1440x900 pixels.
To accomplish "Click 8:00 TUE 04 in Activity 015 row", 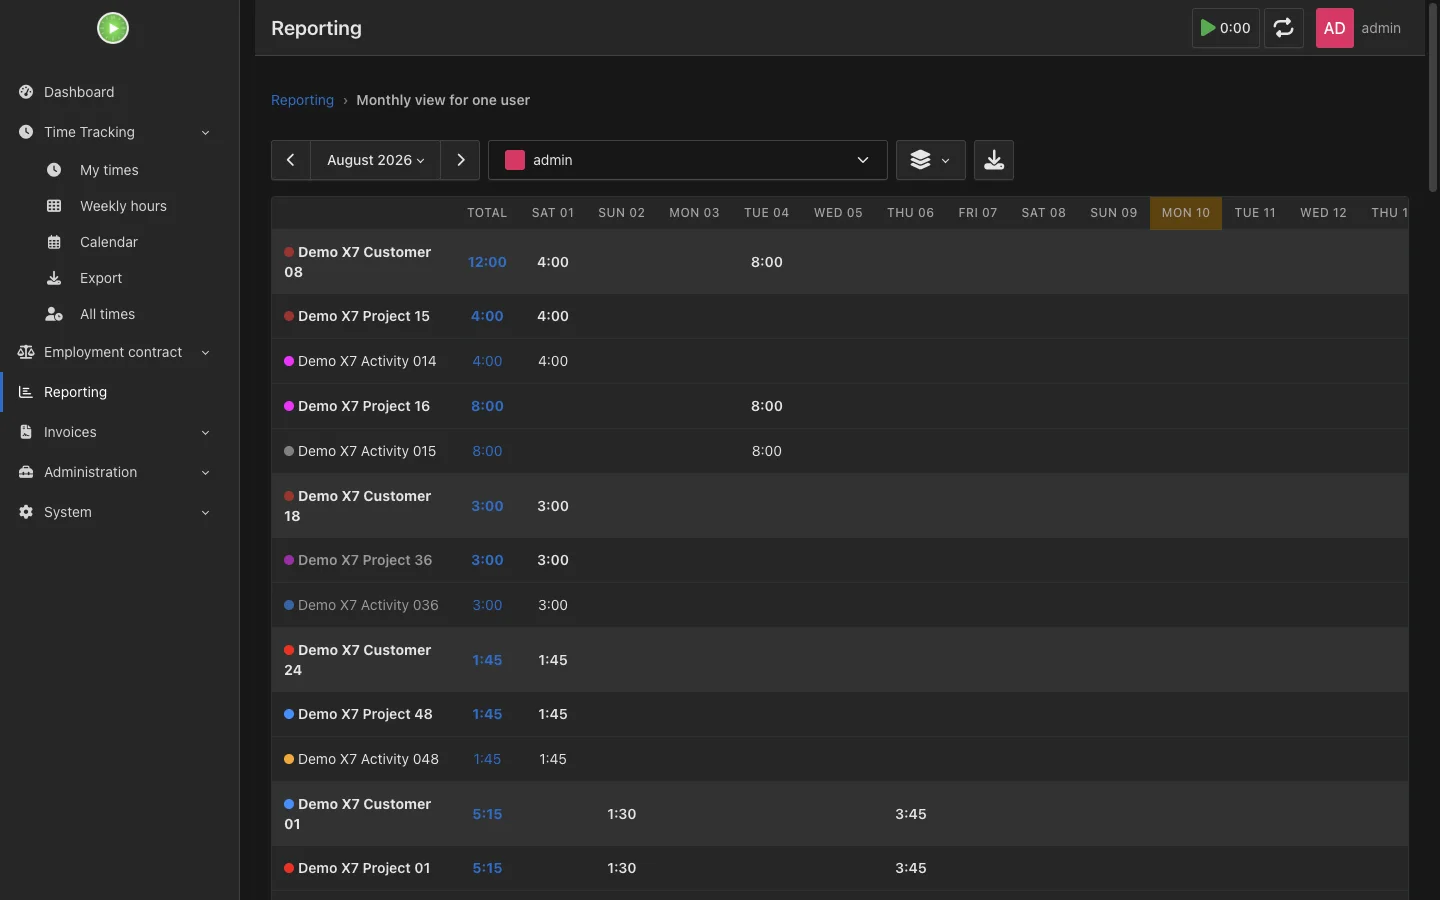I will pyautogui.click(x=767, y=451).
